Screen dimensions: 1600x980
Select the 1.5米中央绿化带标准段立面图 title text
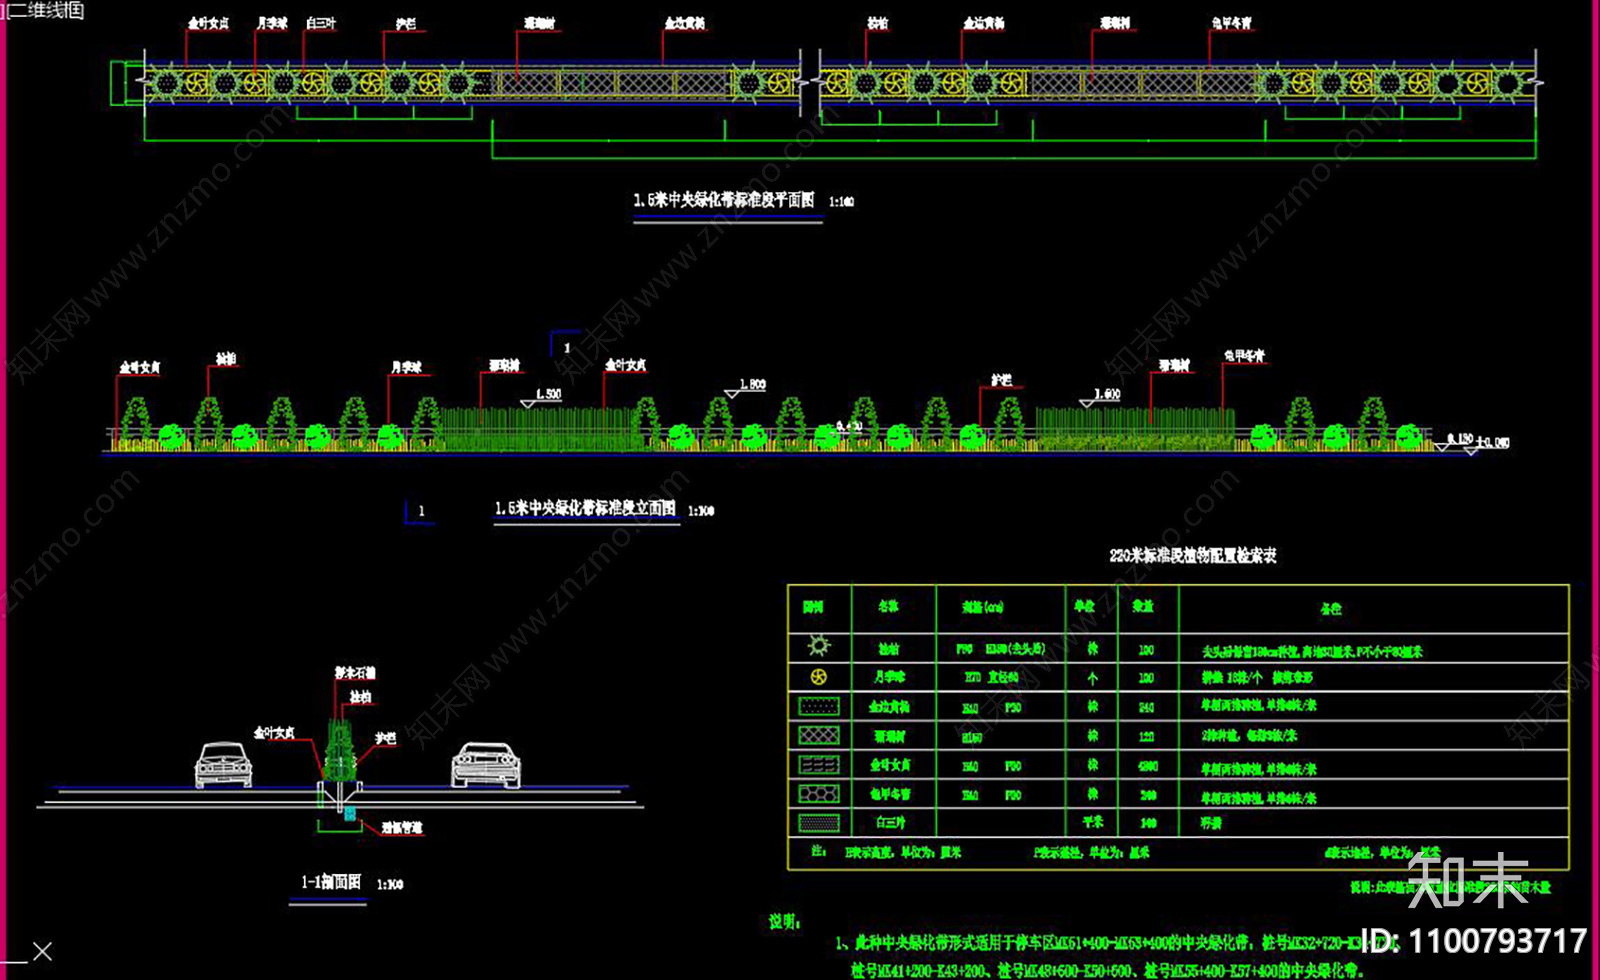point(585,509)
